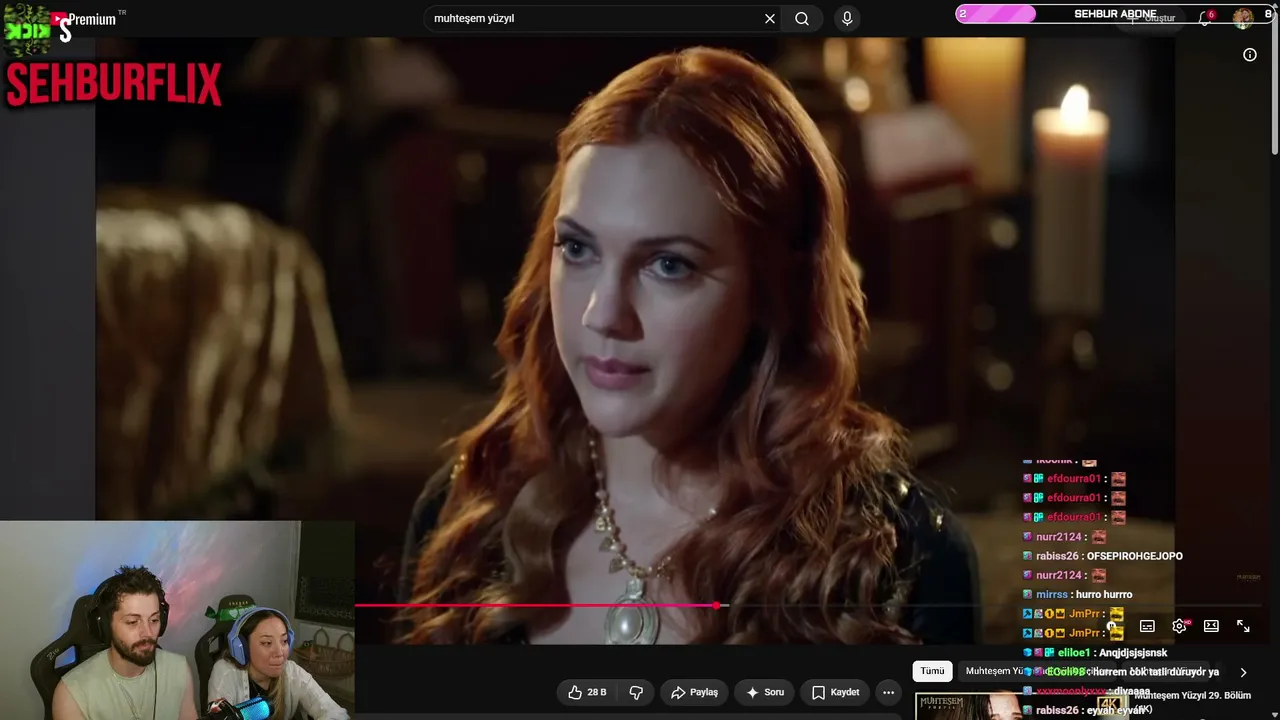Screen dimensions: 1280x720
Task: Enter fullscreen on the video player
Action: 1243,626
